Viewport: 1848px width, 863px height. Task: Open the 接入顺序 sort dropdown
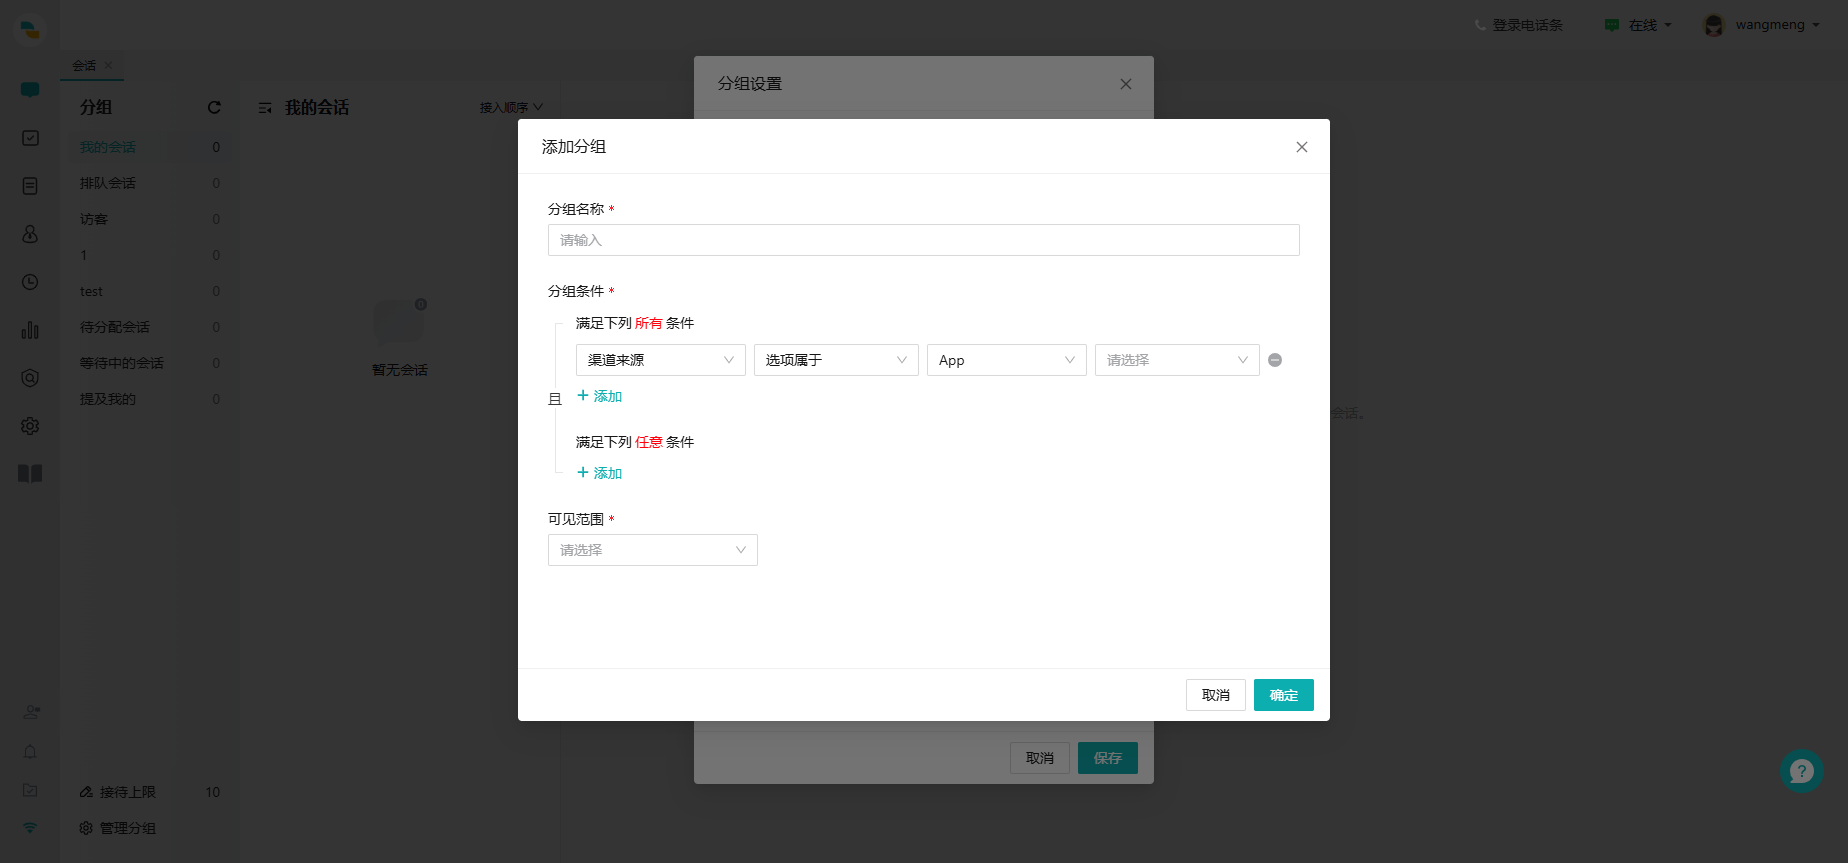pos(511,108)
